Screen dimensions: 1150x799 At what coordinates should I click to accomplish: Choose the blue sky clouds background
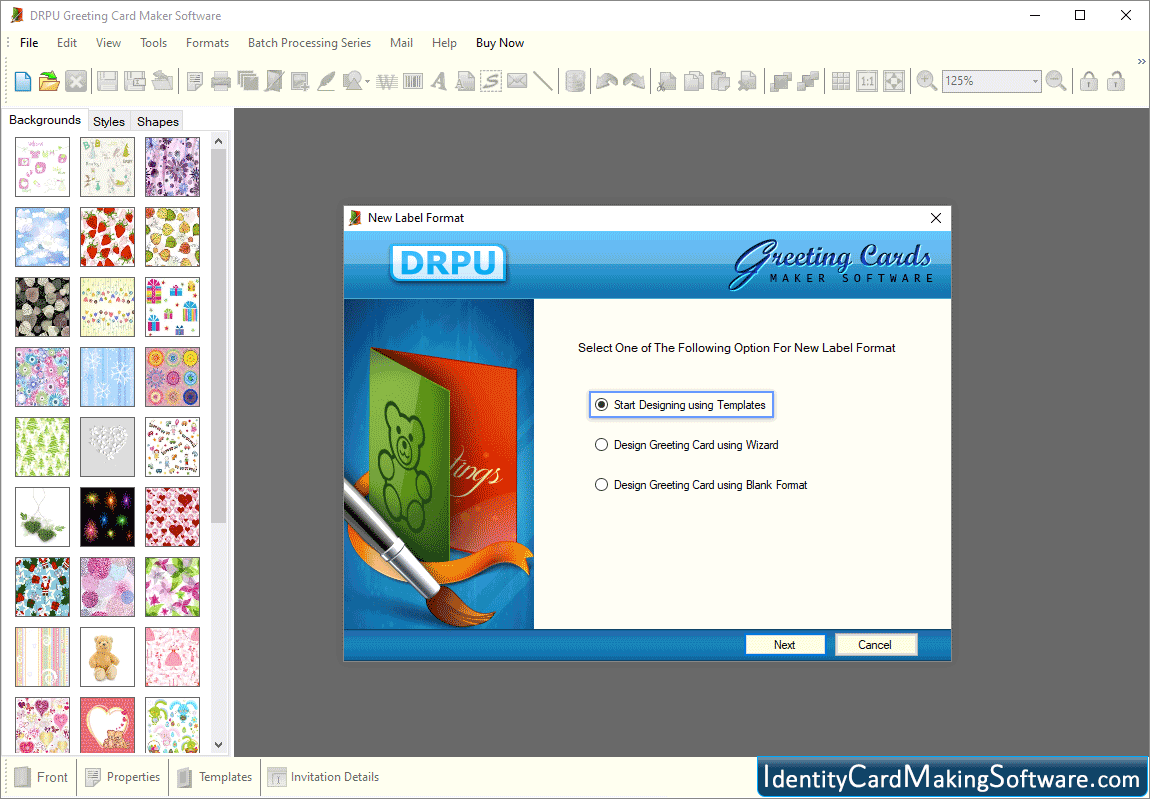click(x=43, y=237)
